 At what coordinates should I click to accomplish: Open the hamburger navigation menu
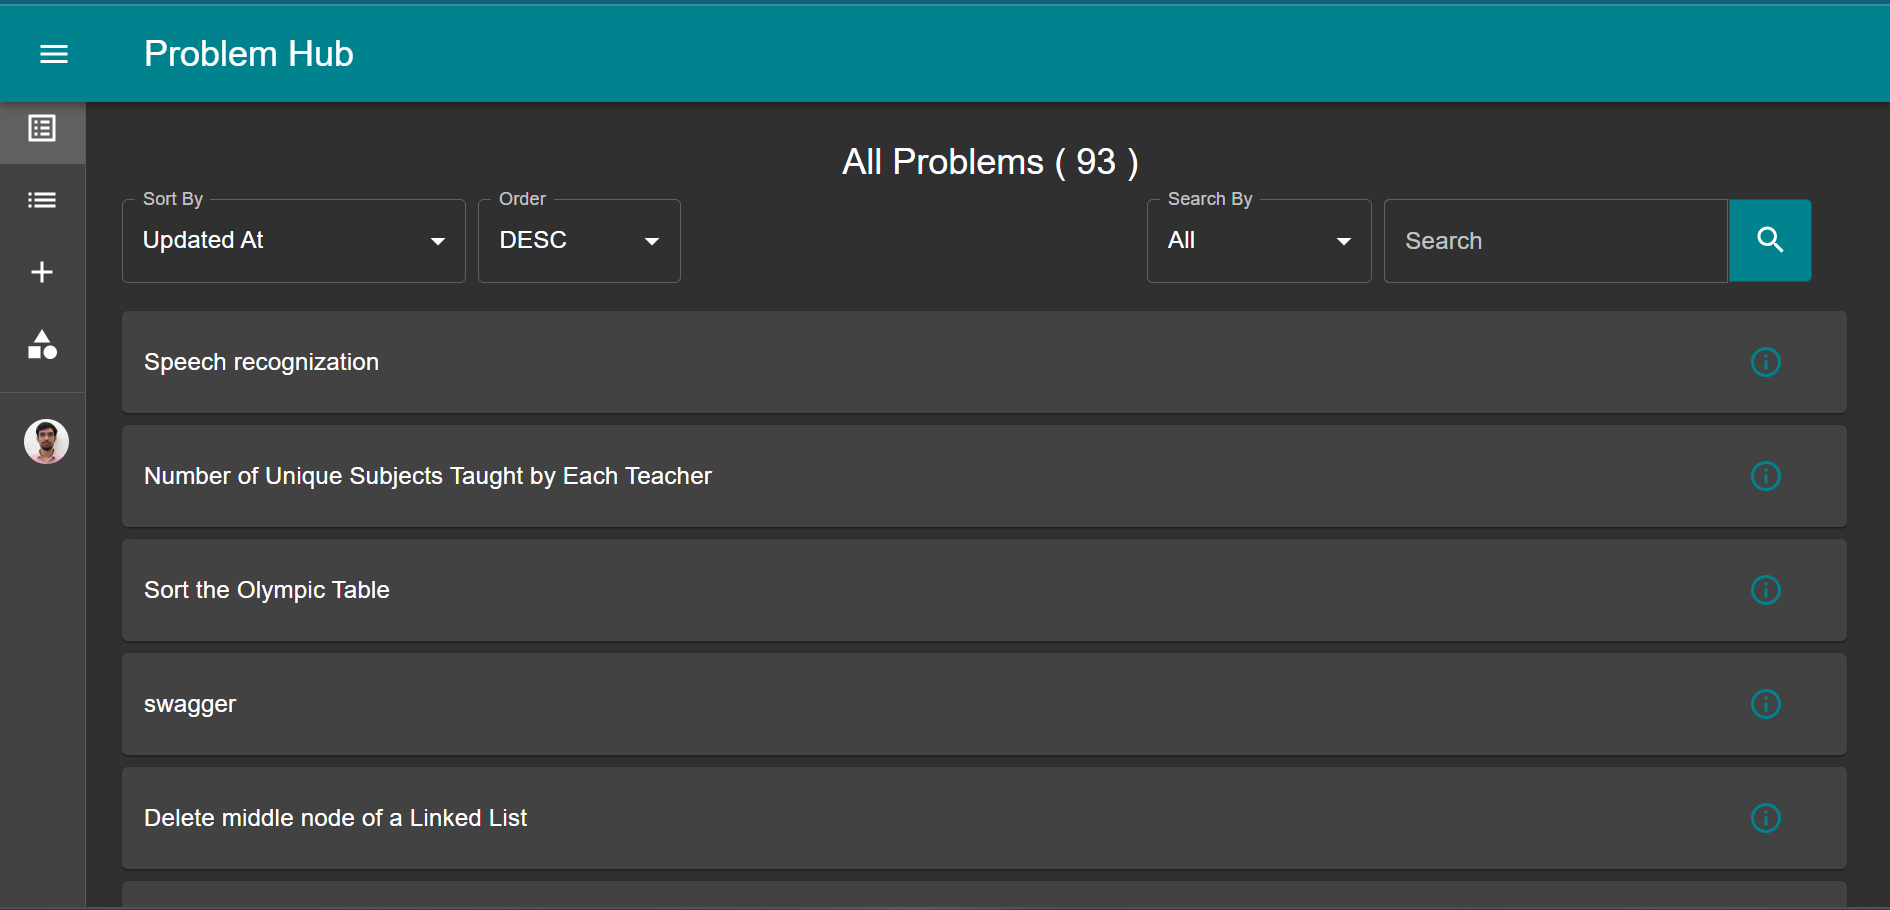54,54
